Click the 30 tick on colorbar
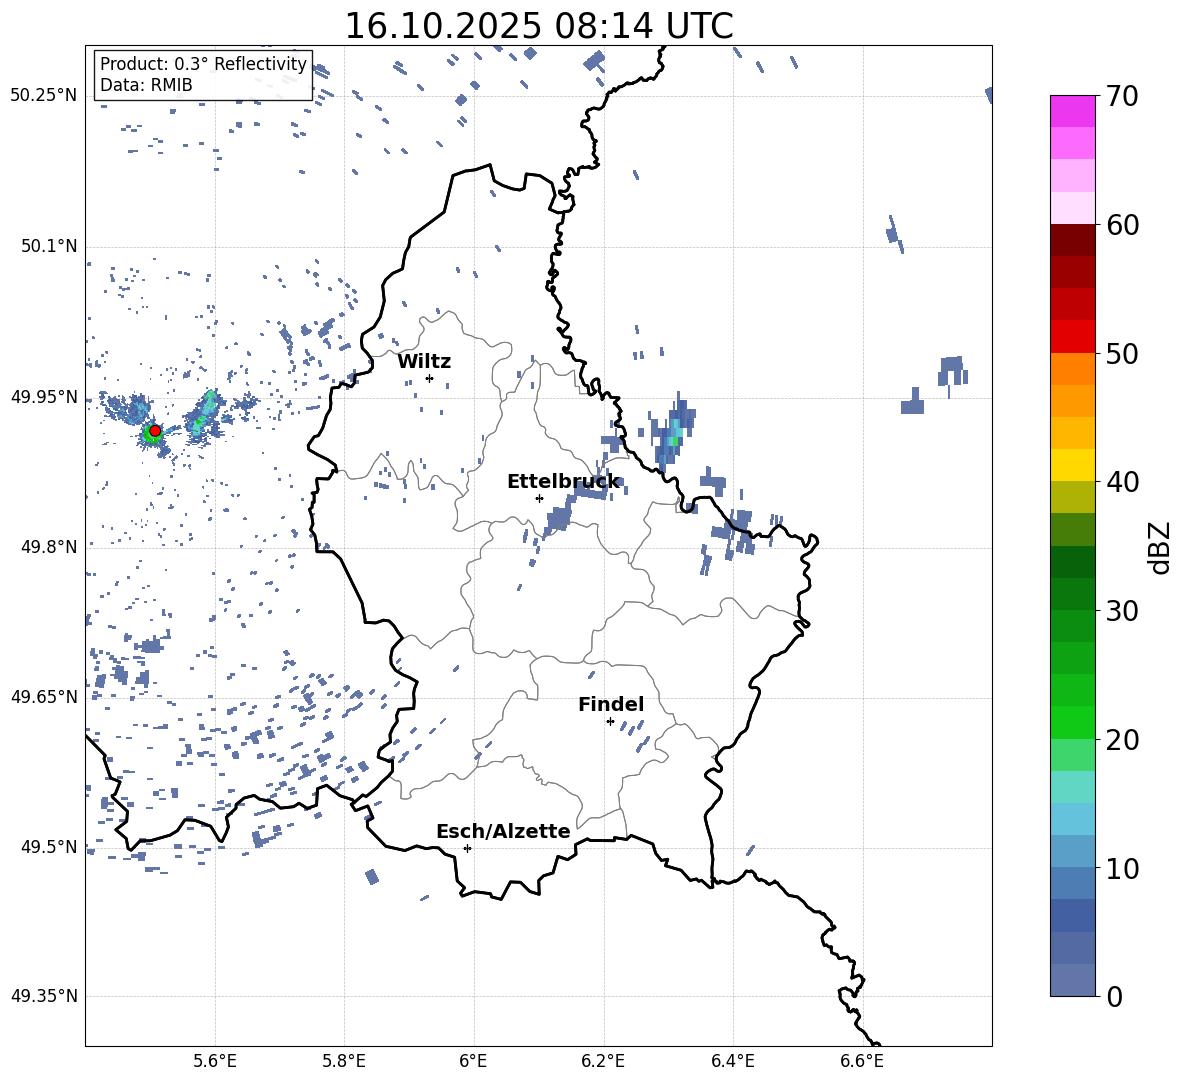This screenshot has width=1184, height=1081. (x=1122, y=611)
